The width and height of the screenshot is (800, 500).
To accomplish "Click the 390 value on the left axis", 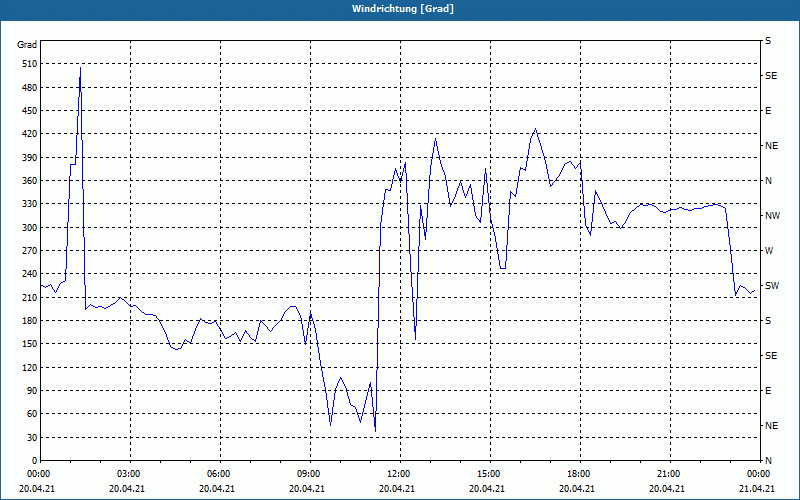I will [x=30, y=158].
